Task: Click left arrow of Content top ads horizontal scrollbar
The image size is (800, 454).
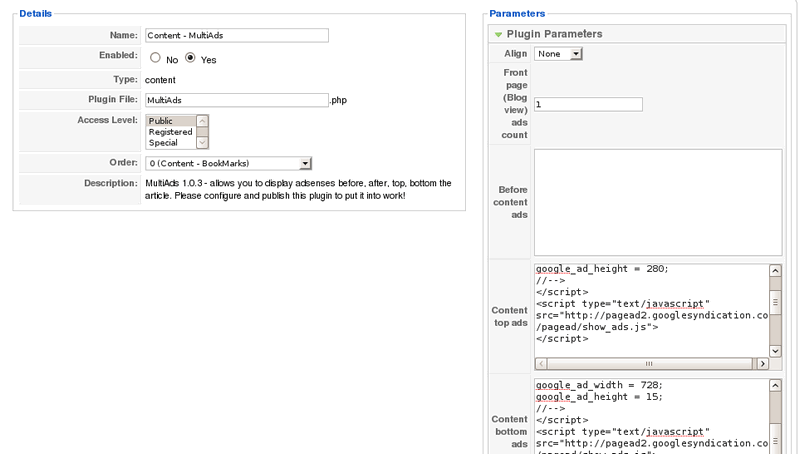Action: (x=541, y=364)
